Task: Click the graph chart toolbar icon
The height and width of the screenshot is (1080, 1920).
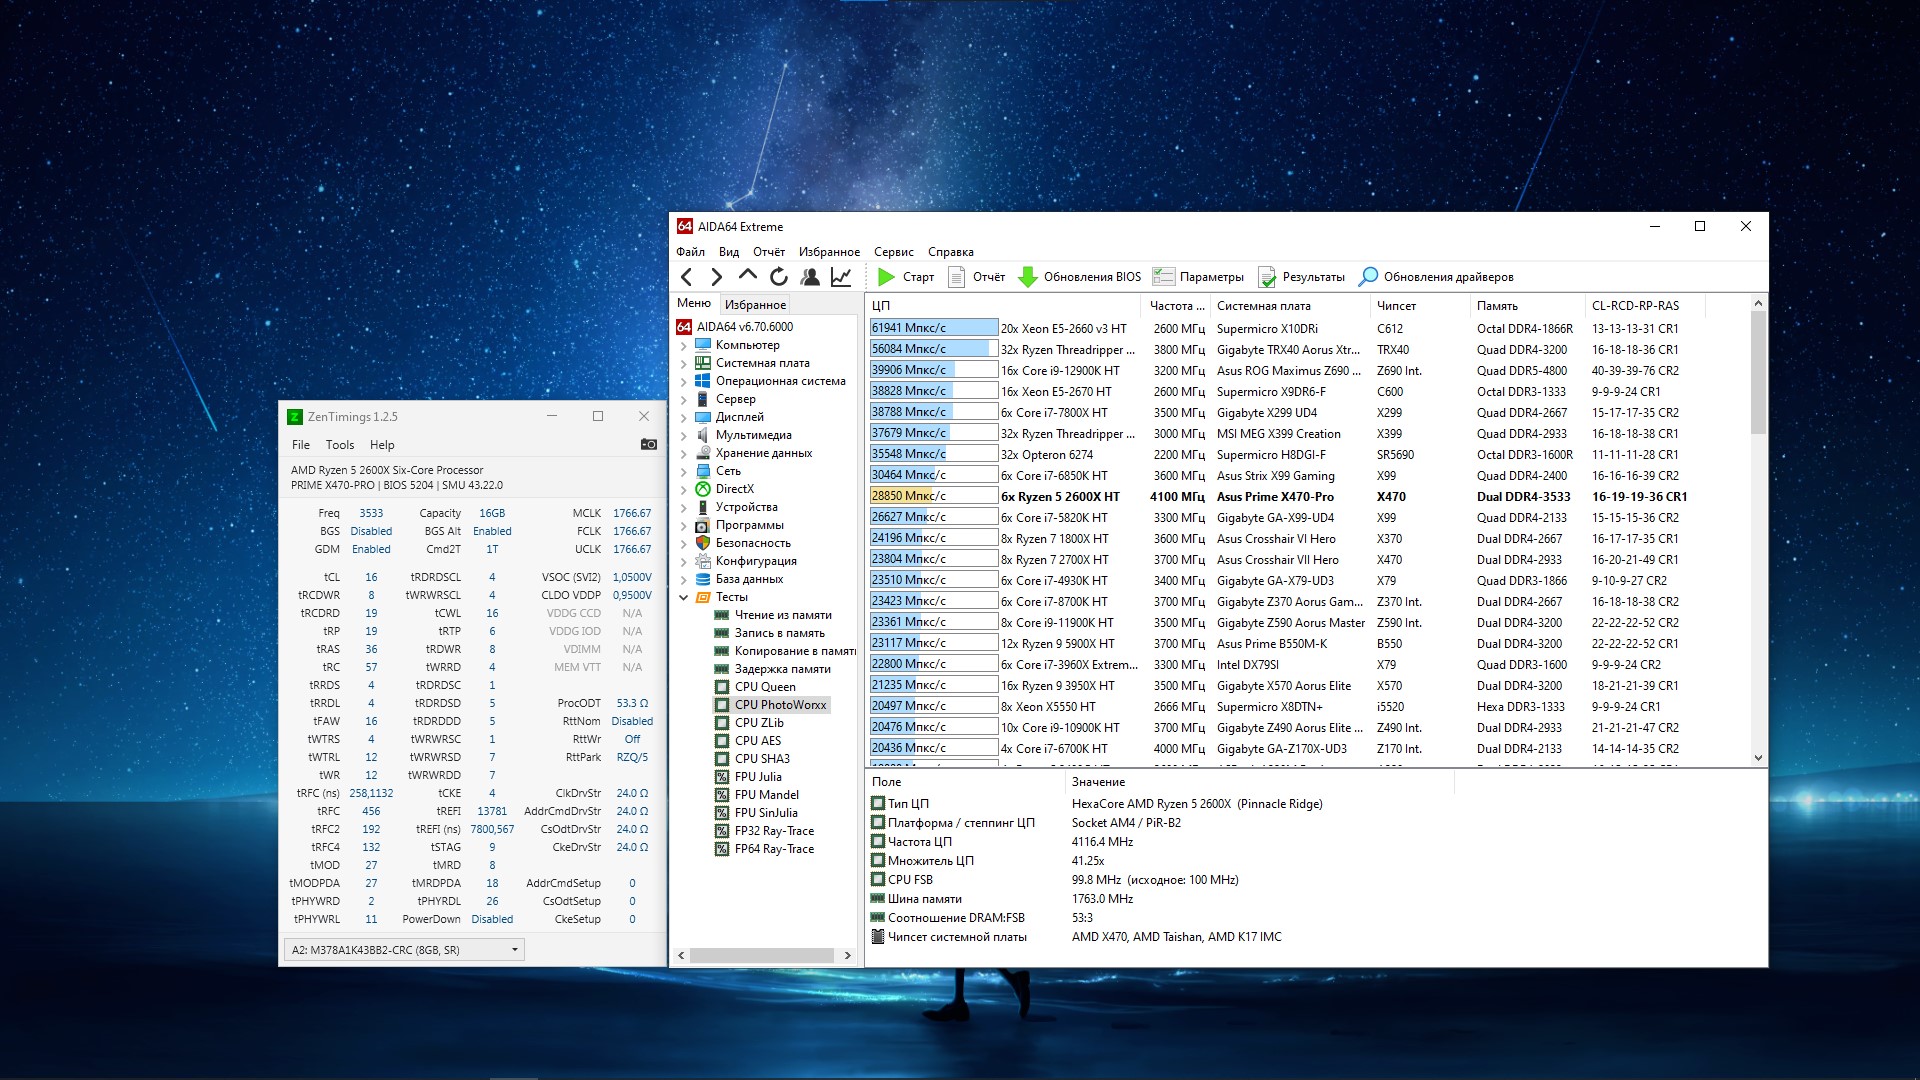Action: (841, 277)
